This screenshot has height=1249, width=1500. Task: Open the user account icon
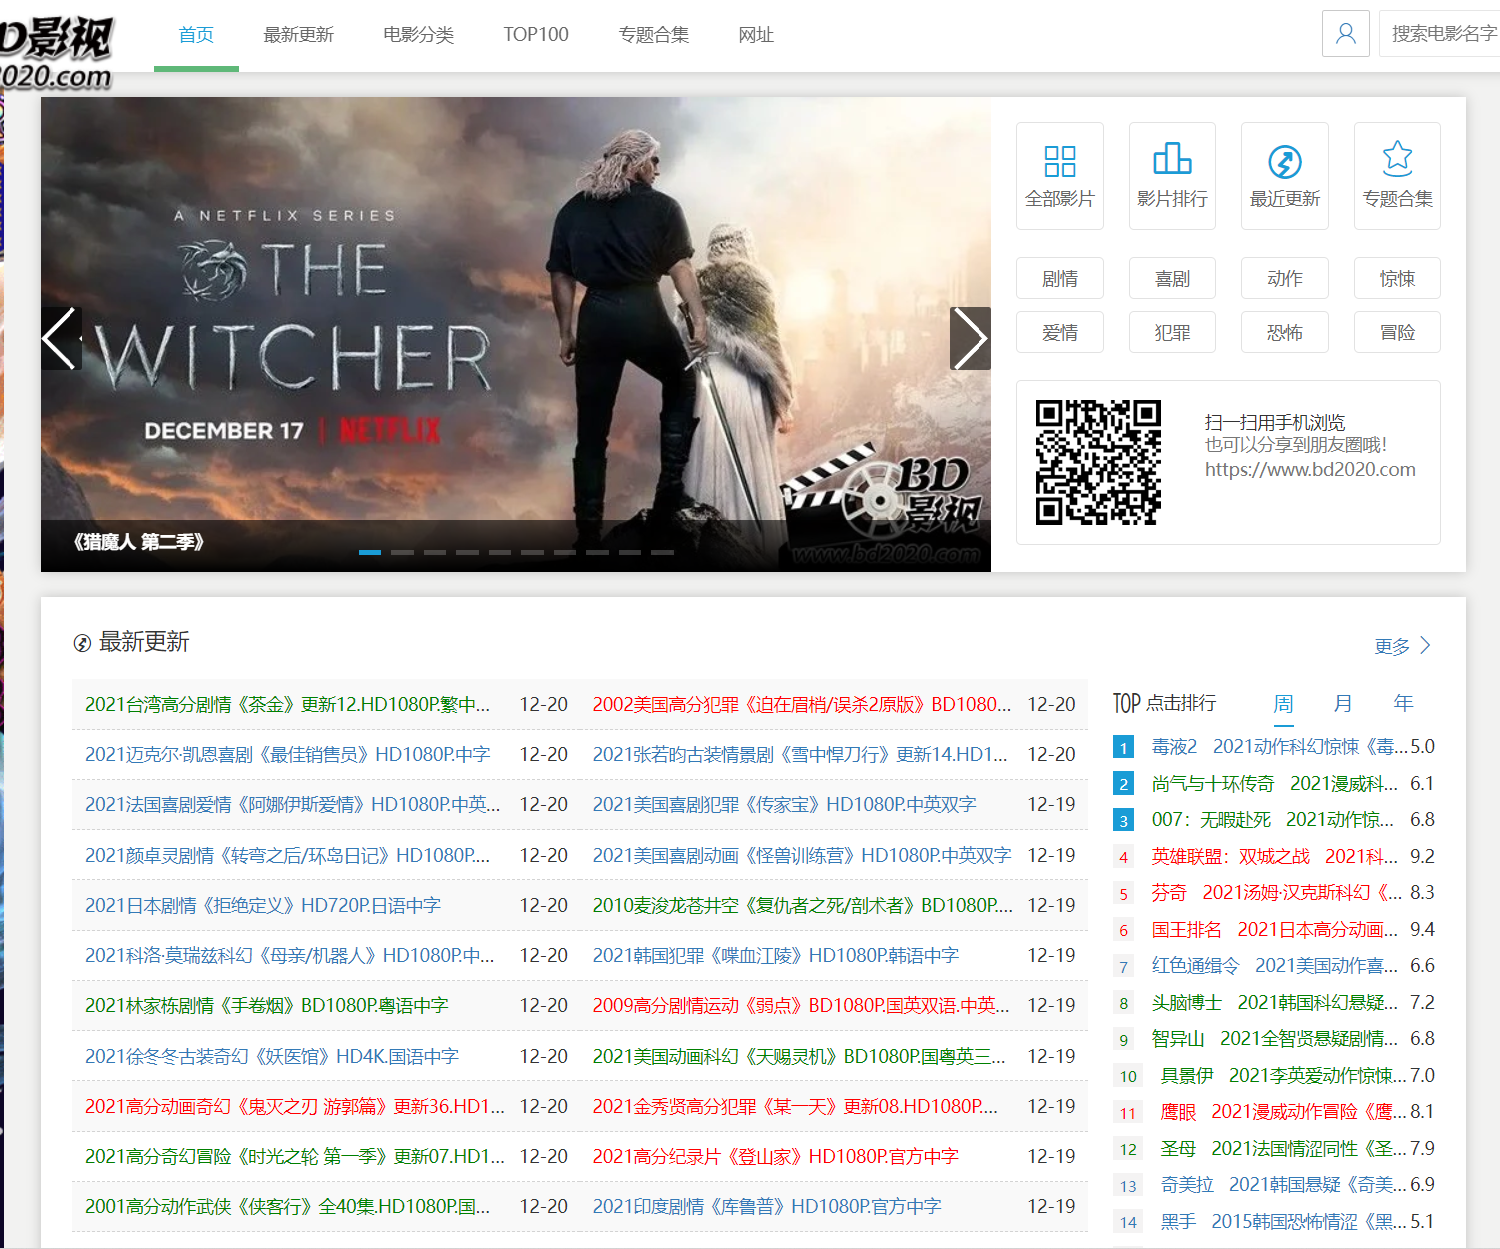(x=1345, y=34)
